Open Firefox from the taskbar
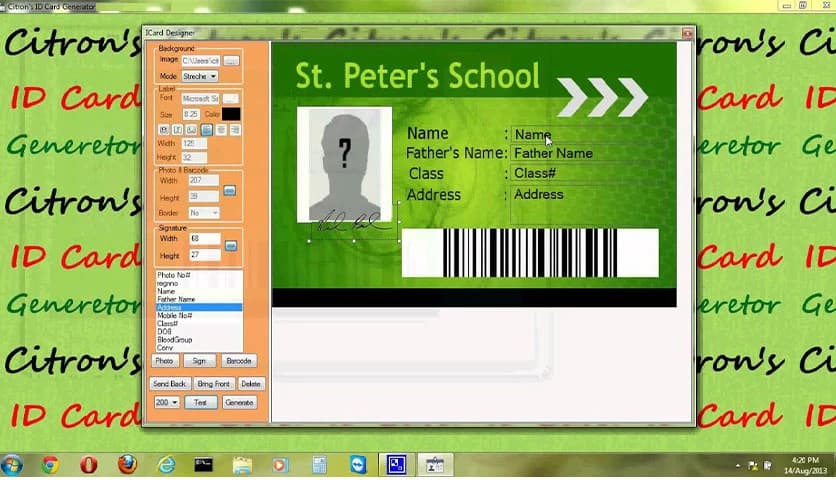 pyautogui.click(x=127, y=465)
